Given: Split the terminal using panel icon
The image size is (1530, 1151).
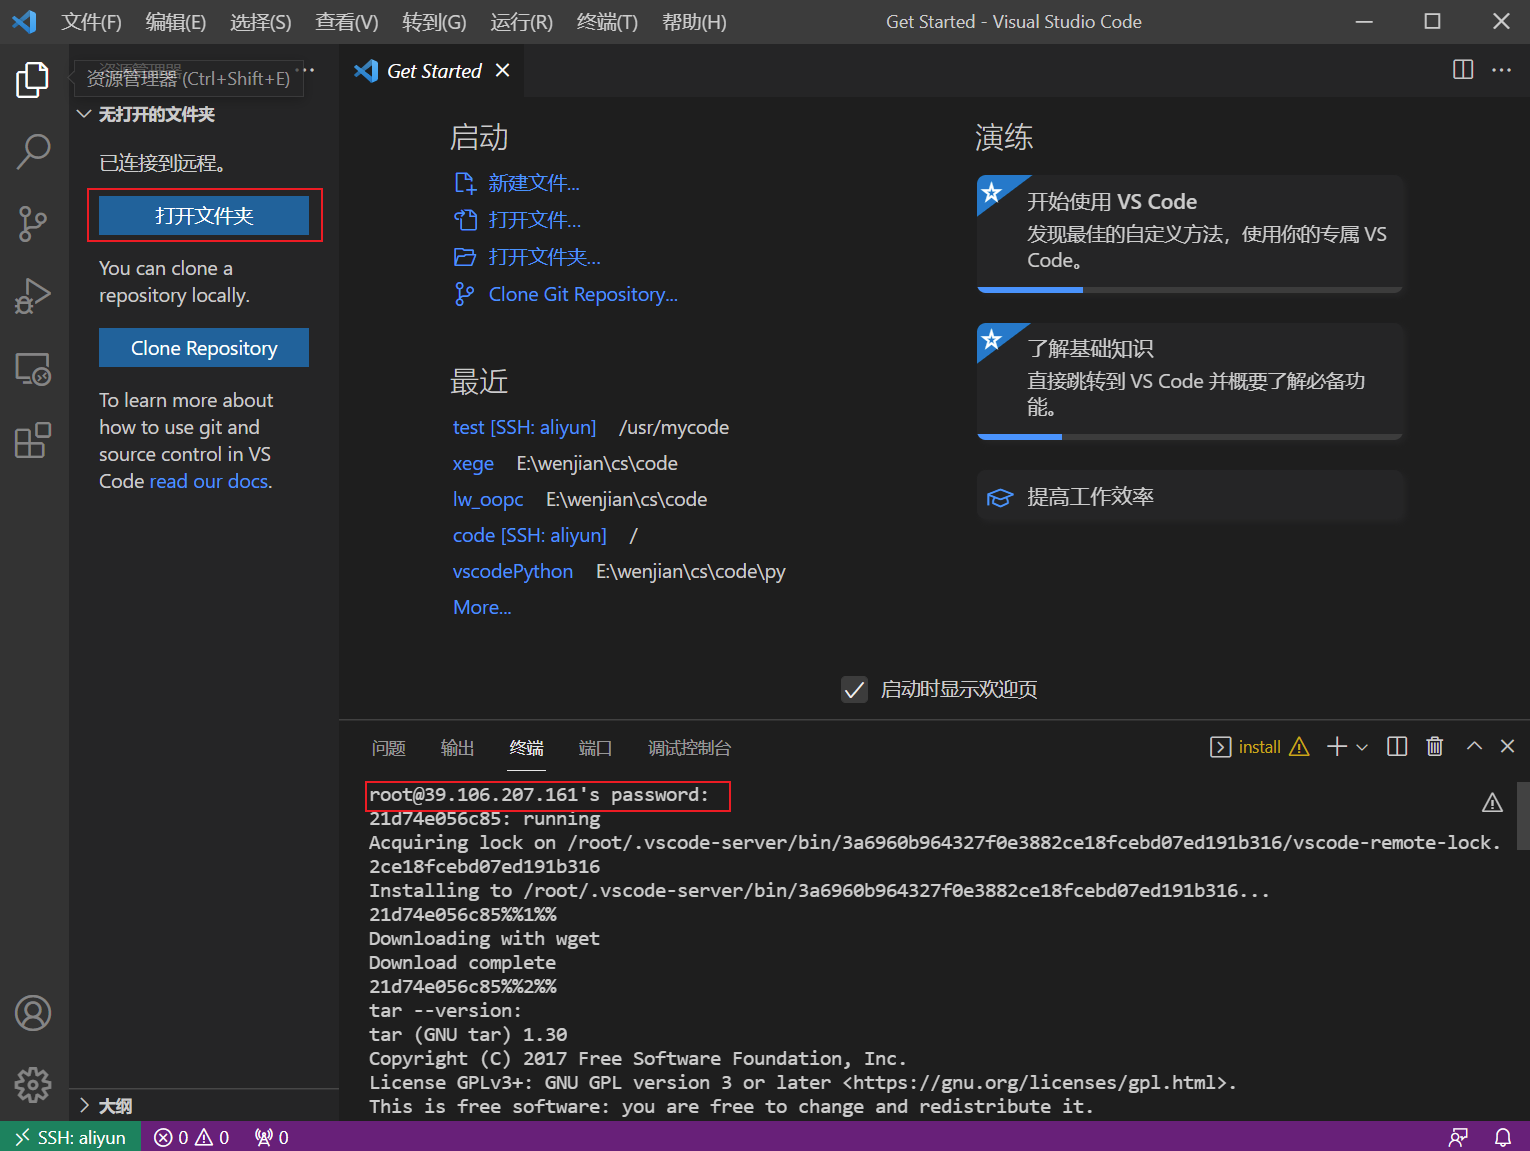Looking at the screenshot, I should point(1397,747).
